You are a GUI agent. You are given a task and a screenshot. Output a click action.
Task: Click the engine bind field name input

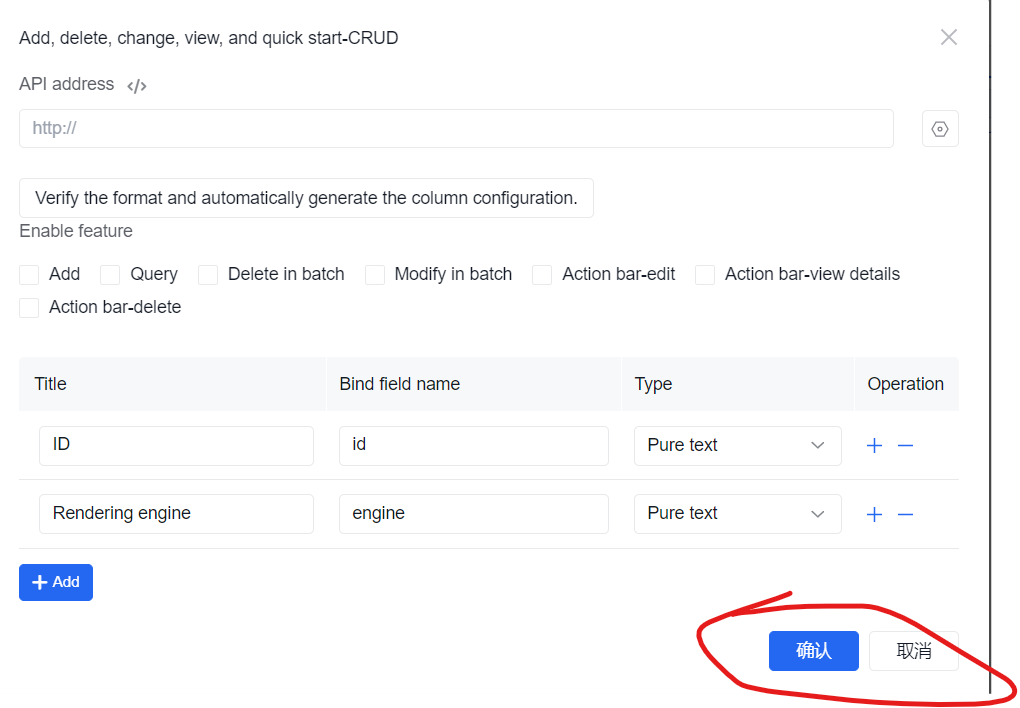(474, 514)
